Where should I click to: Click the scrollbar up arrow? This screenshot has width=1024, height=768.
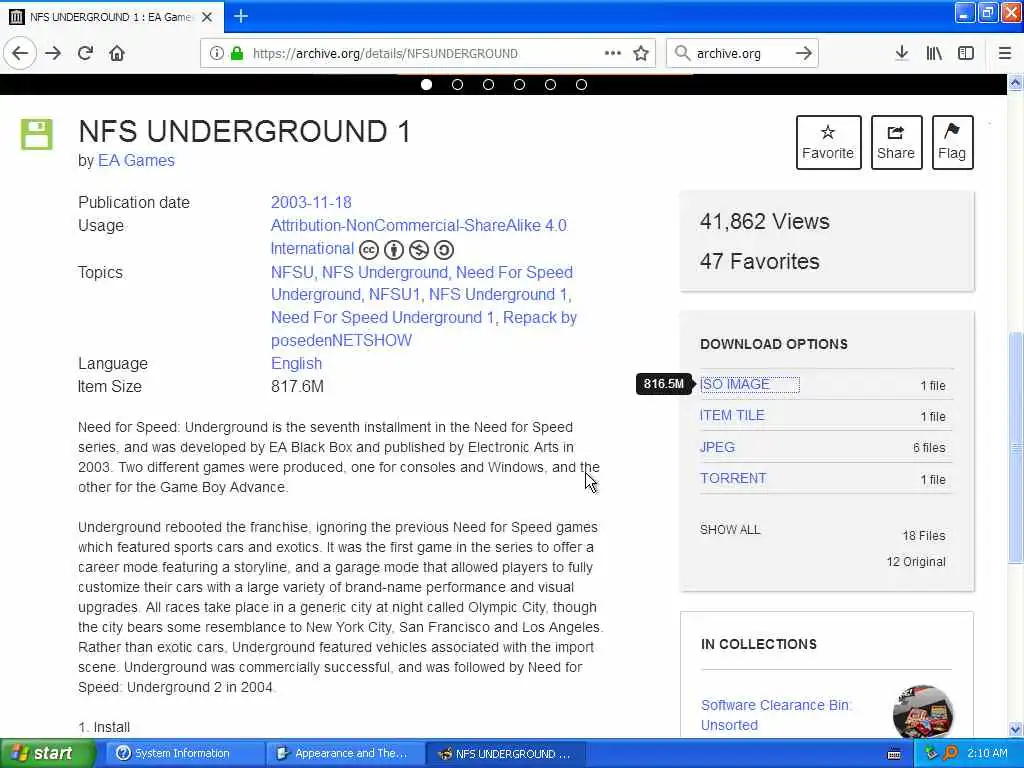click(1016, 83)
